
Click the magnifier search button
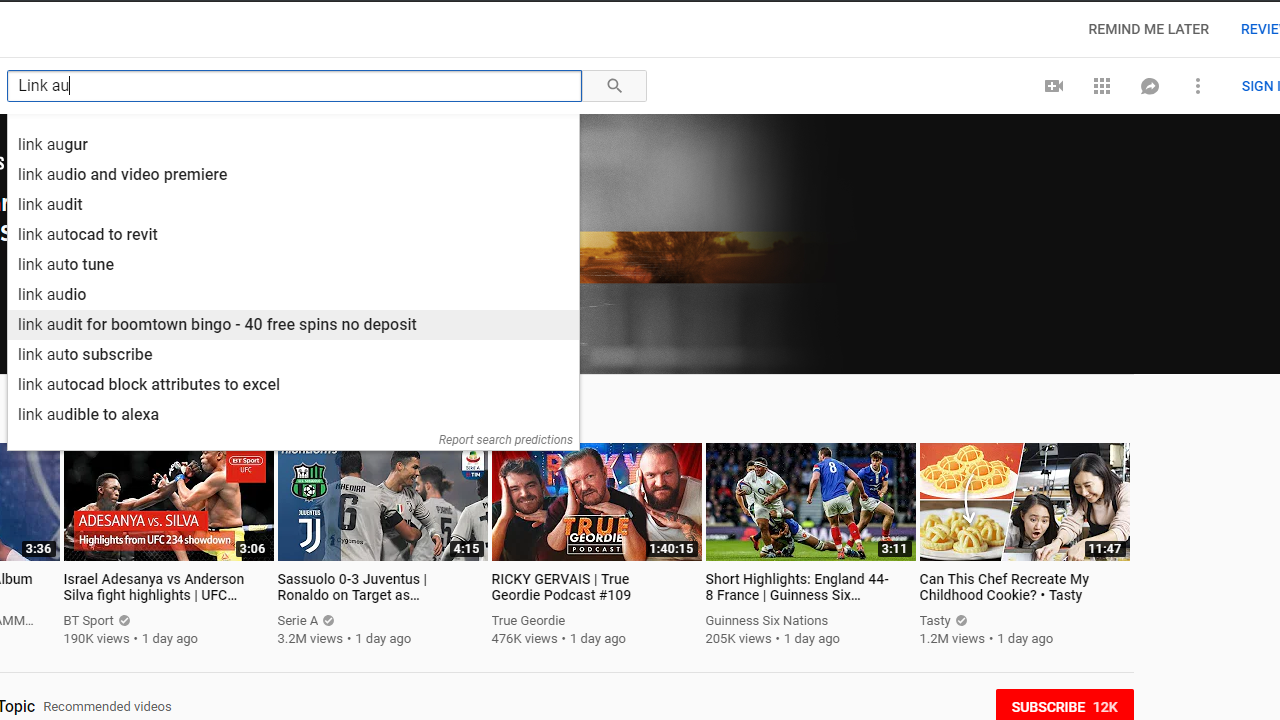point(614,86)
